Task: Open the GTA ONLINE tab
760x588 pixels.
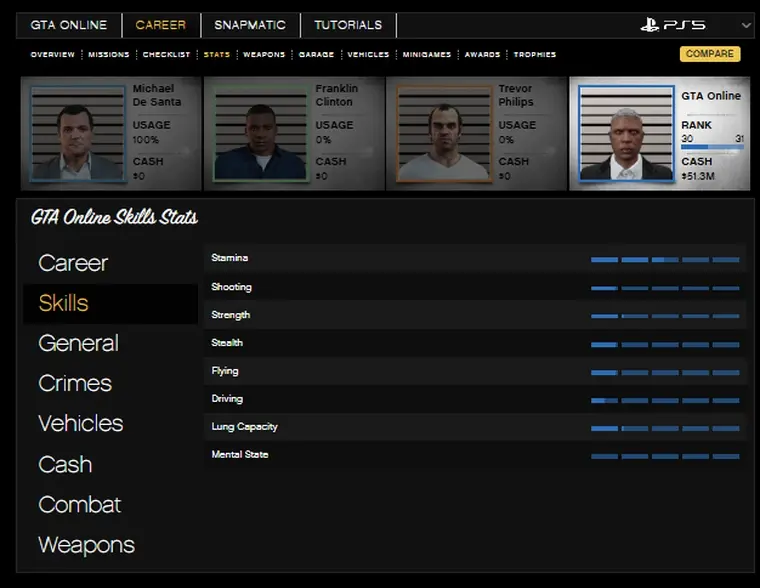Action: pyautogui.click(x=69, y=25)
